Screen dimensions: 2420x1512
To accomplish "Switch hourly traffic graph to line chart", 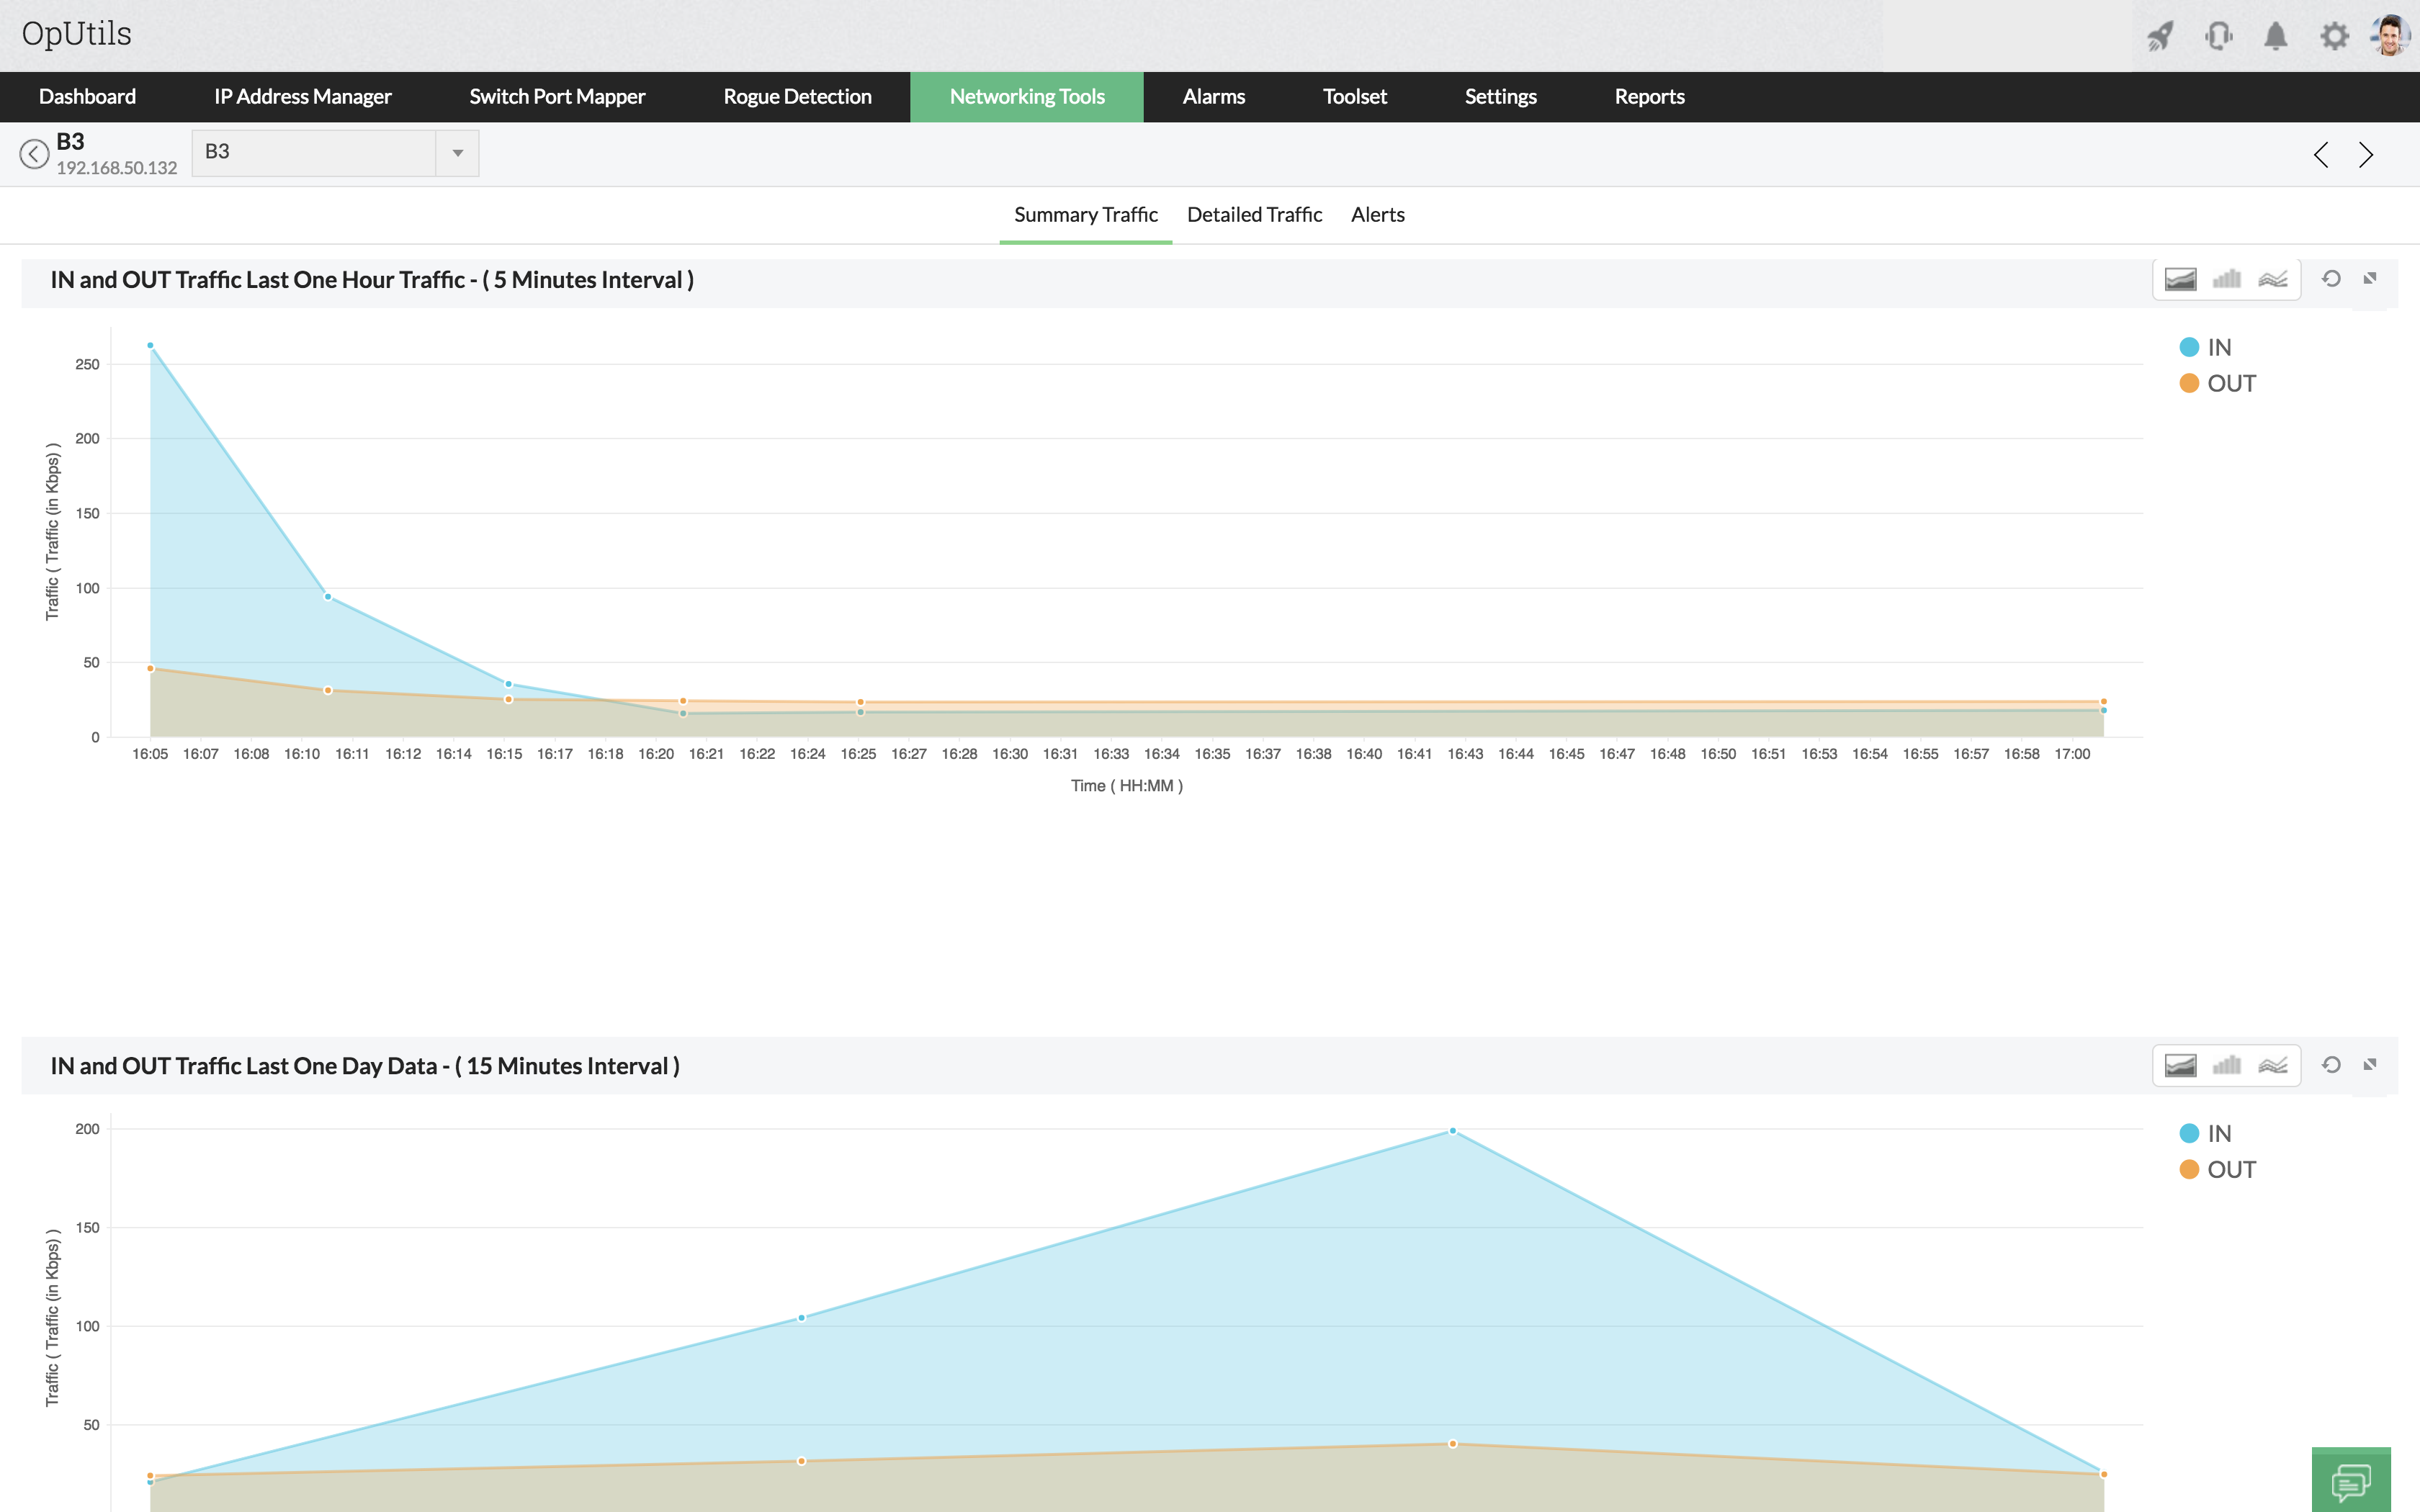I will pos(2272,279).
